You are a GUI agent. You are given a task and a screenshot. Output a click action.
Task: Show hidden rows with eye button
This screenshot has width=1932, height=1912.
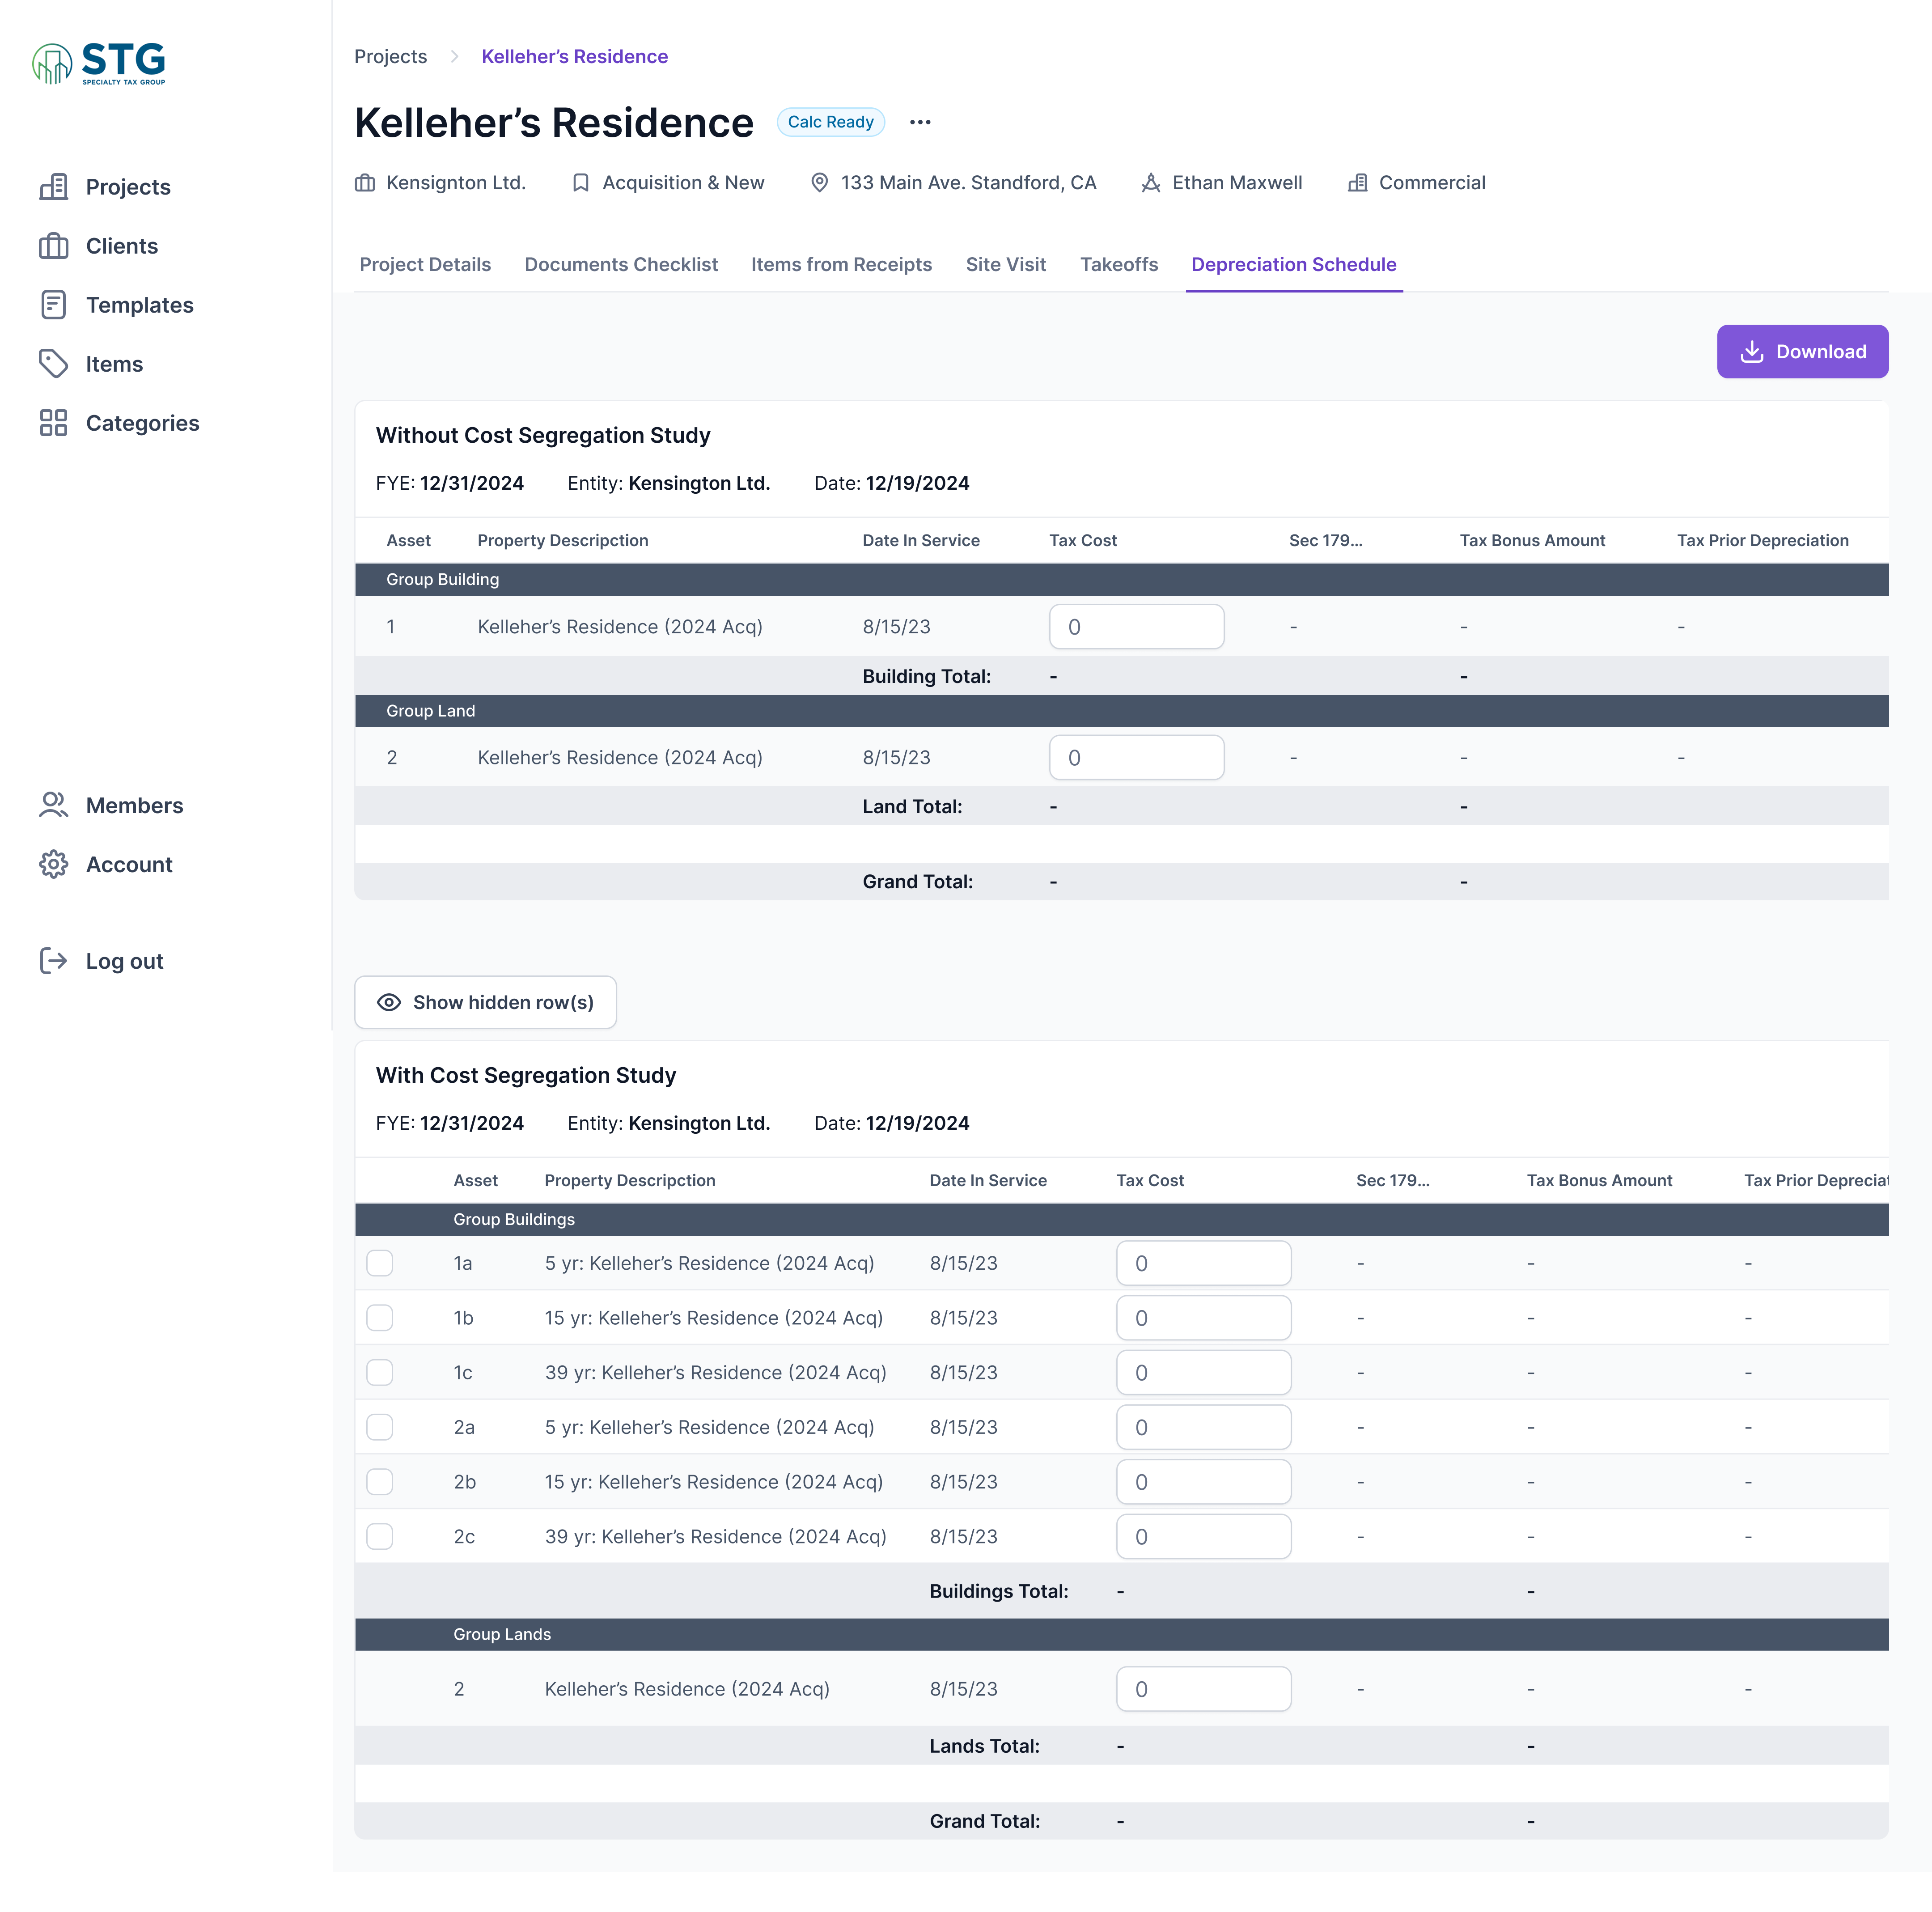click(486, 1002)
